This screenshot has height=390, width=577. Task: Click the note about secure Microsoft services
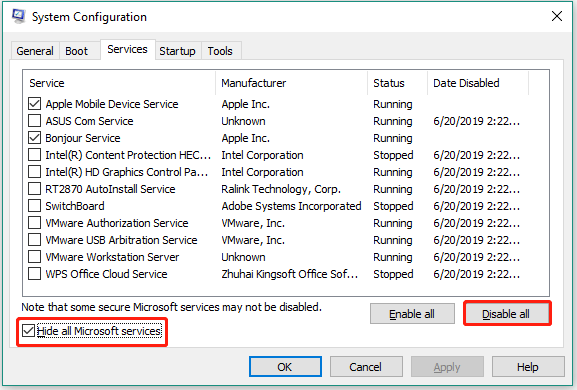[x=171, y=307]
